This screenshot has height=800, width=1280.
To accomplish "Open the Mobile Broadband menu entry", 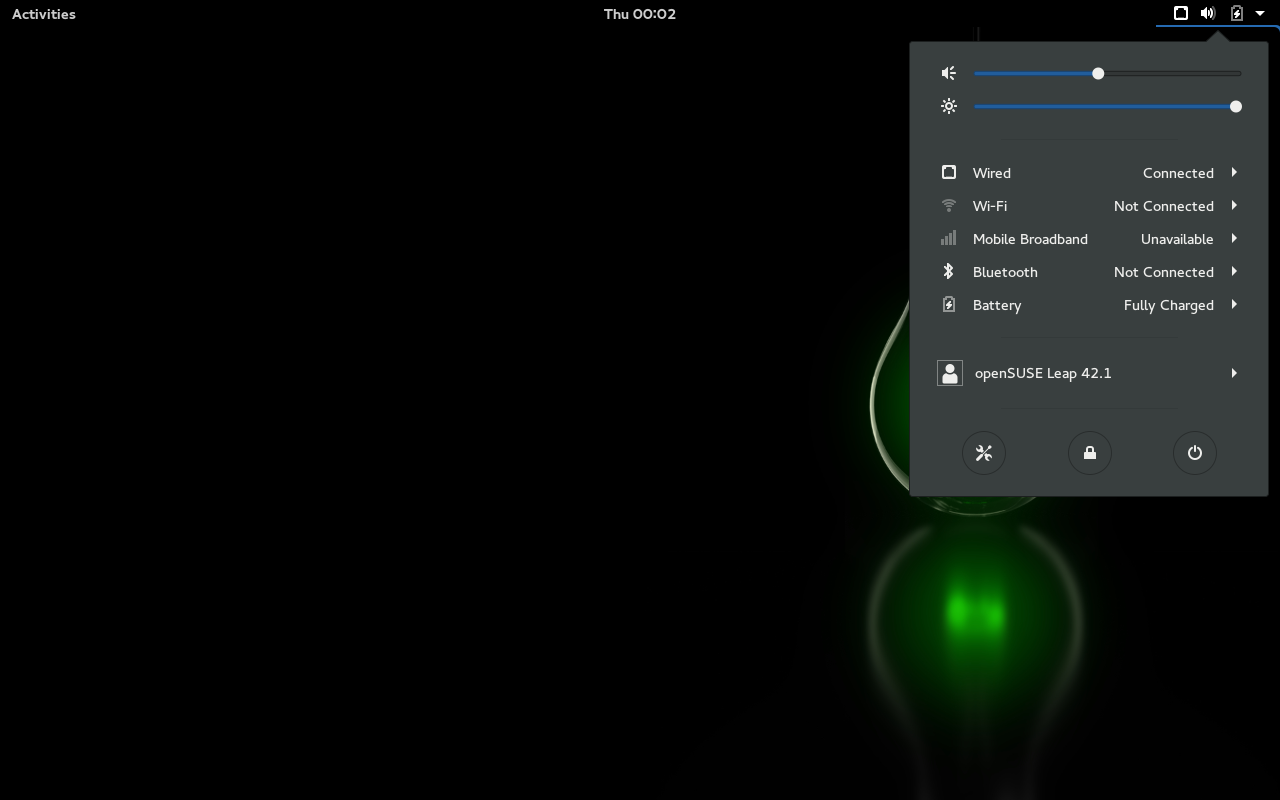I will coord(1030,239).
